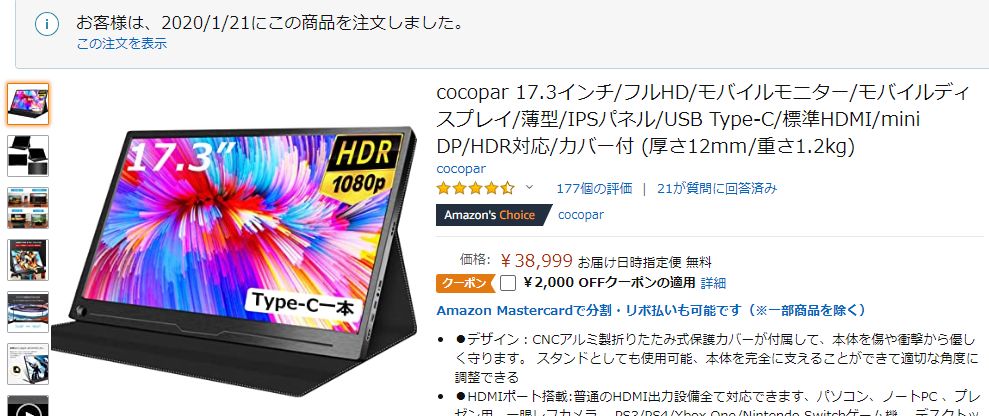Expand the star rating dropdown arrow
The height and width of the screenshot is (416, 989).
coord(529,187)
